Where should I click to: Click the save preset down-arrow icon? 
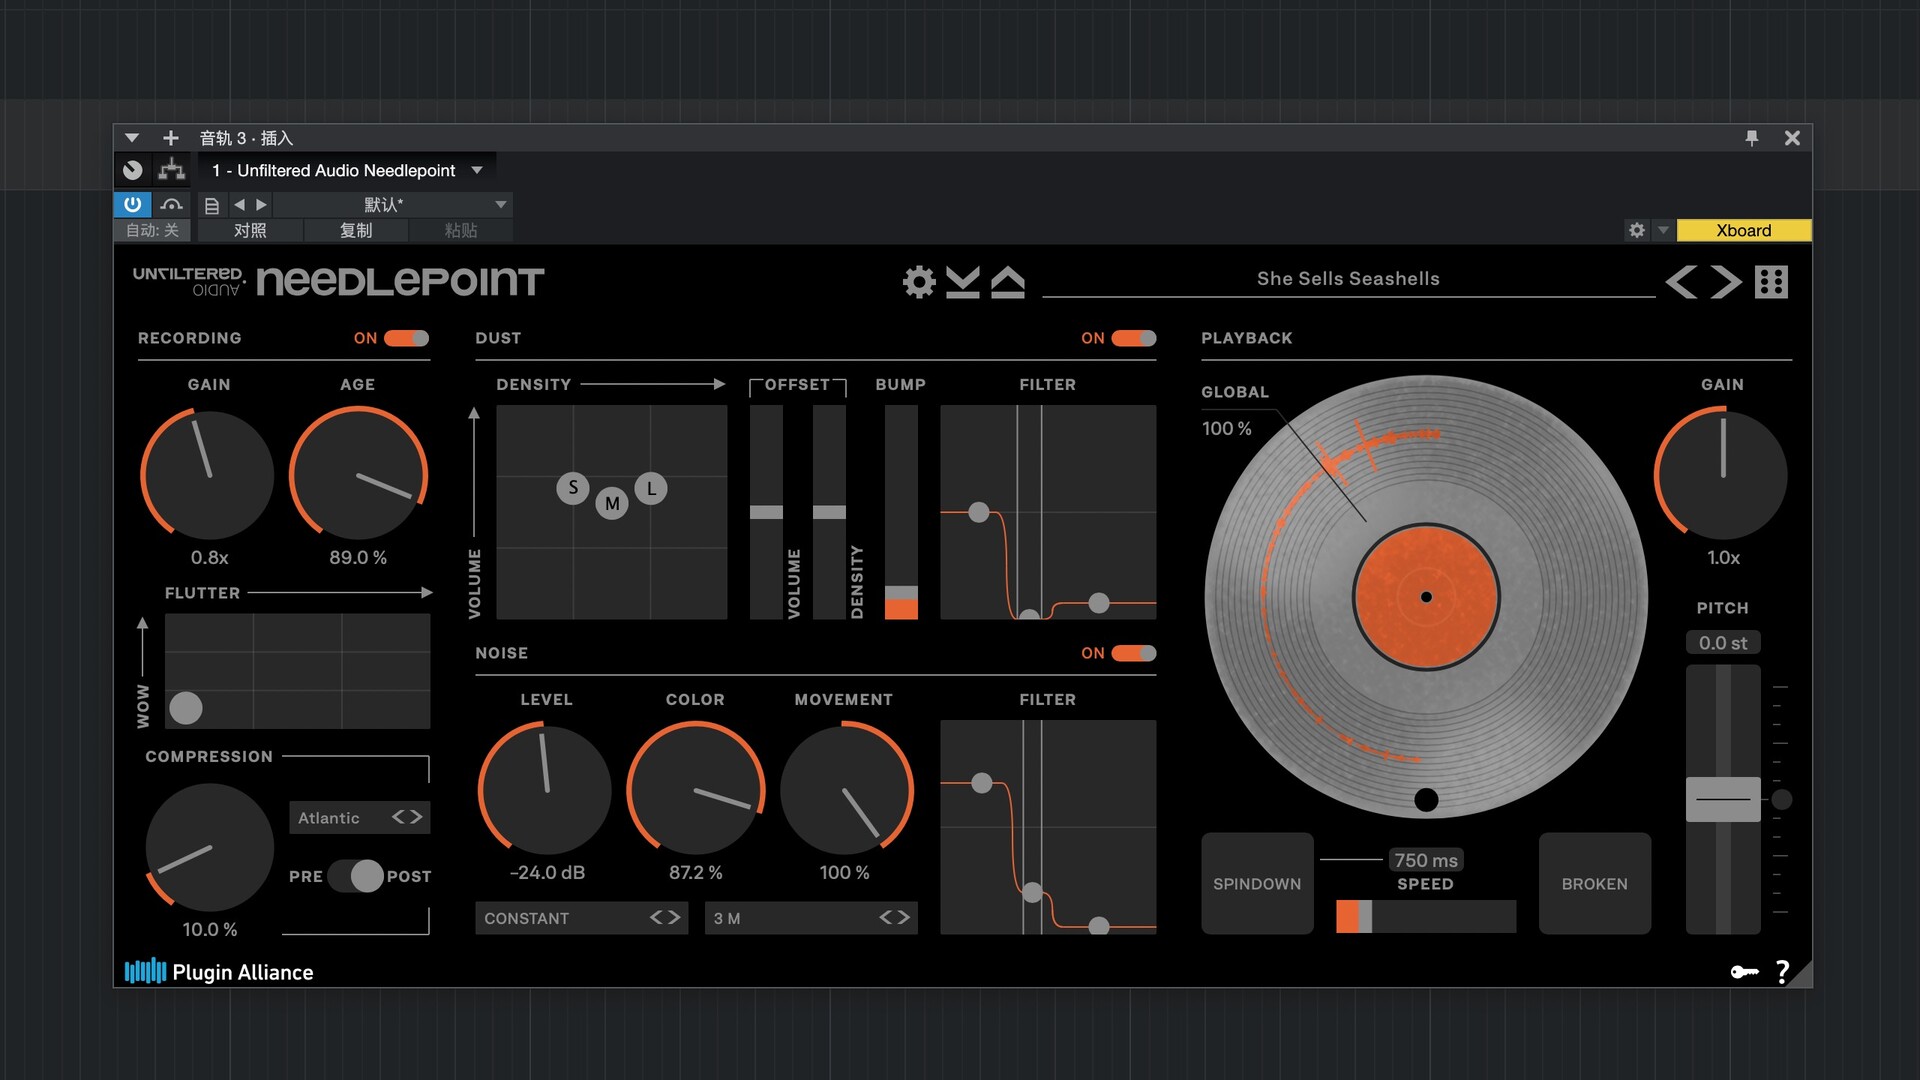coord(962,282)
